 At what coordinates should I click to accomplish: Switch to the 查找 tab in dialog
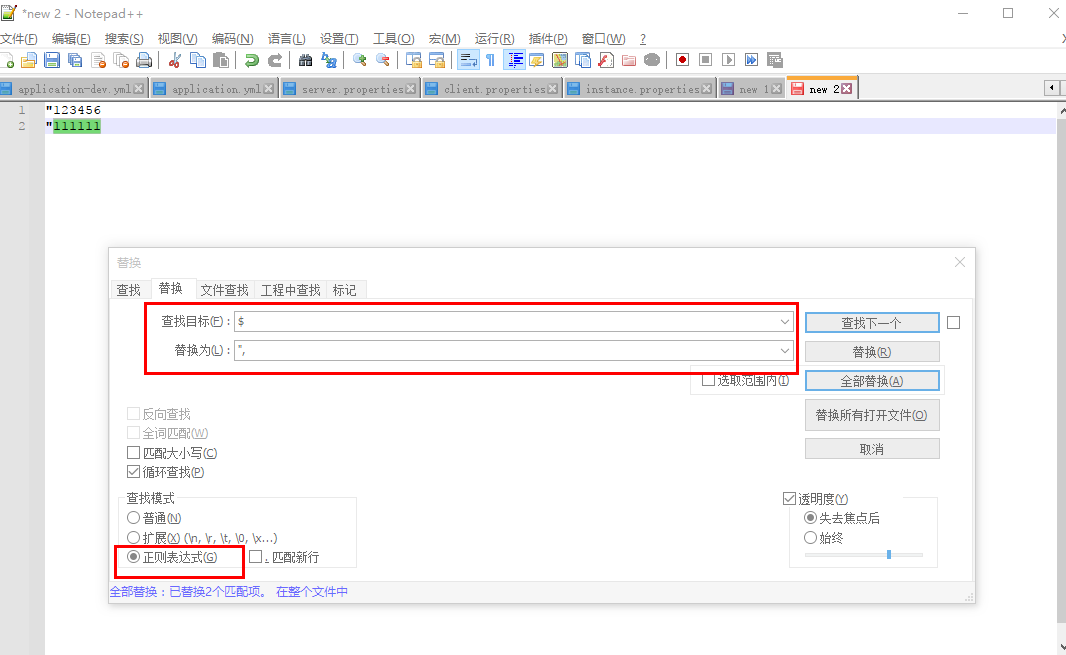pos(128,290)
